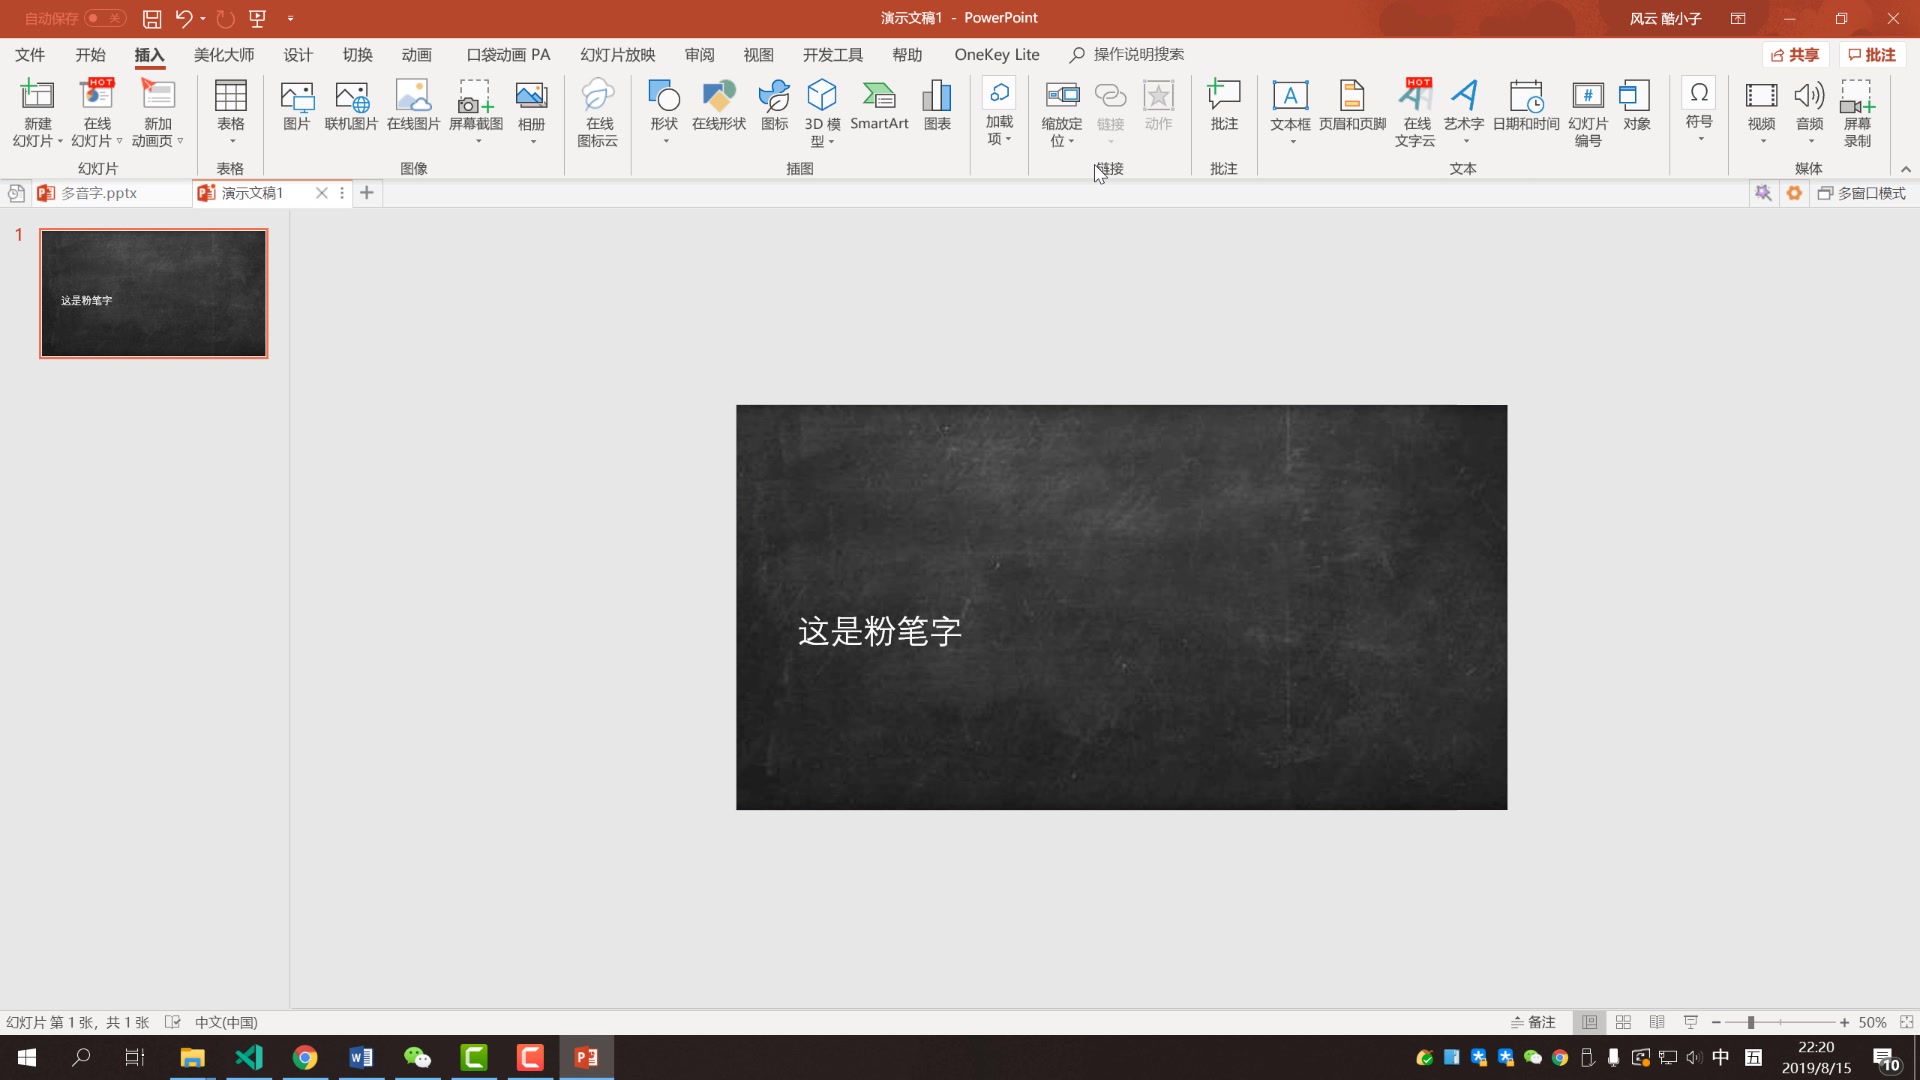The height and width of the screenshot is (1080, 1920).
Task: Add a comment using 批注 icon
Action: 1223,110
